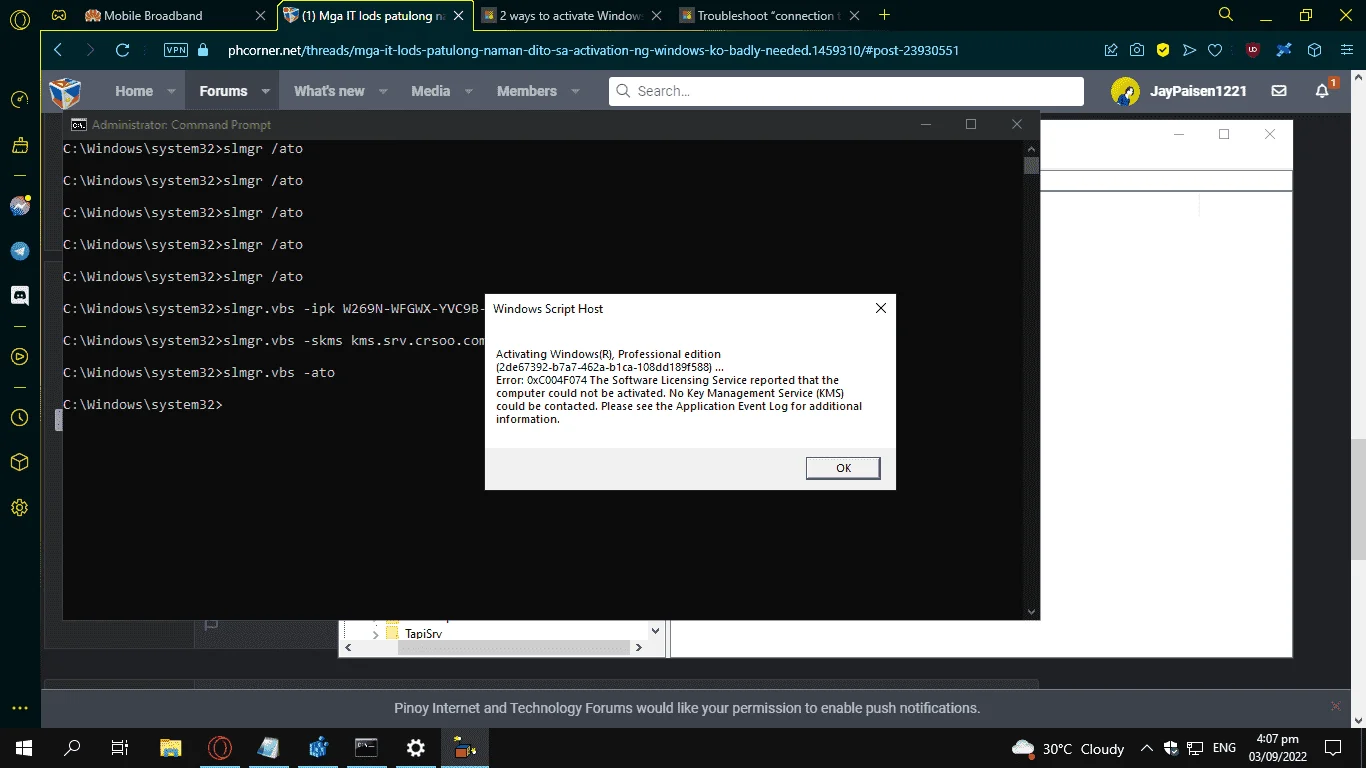Open GX Corner gamepad icon
The height and width of the screenshot is (768, 1366).
pyautogui.click(x=60, y=16)
